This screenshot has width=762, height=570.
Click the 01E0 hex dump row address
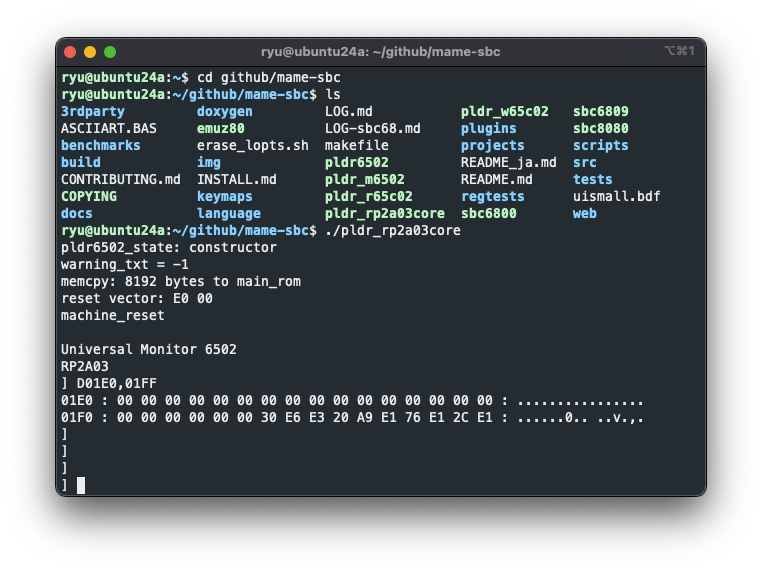77,400
